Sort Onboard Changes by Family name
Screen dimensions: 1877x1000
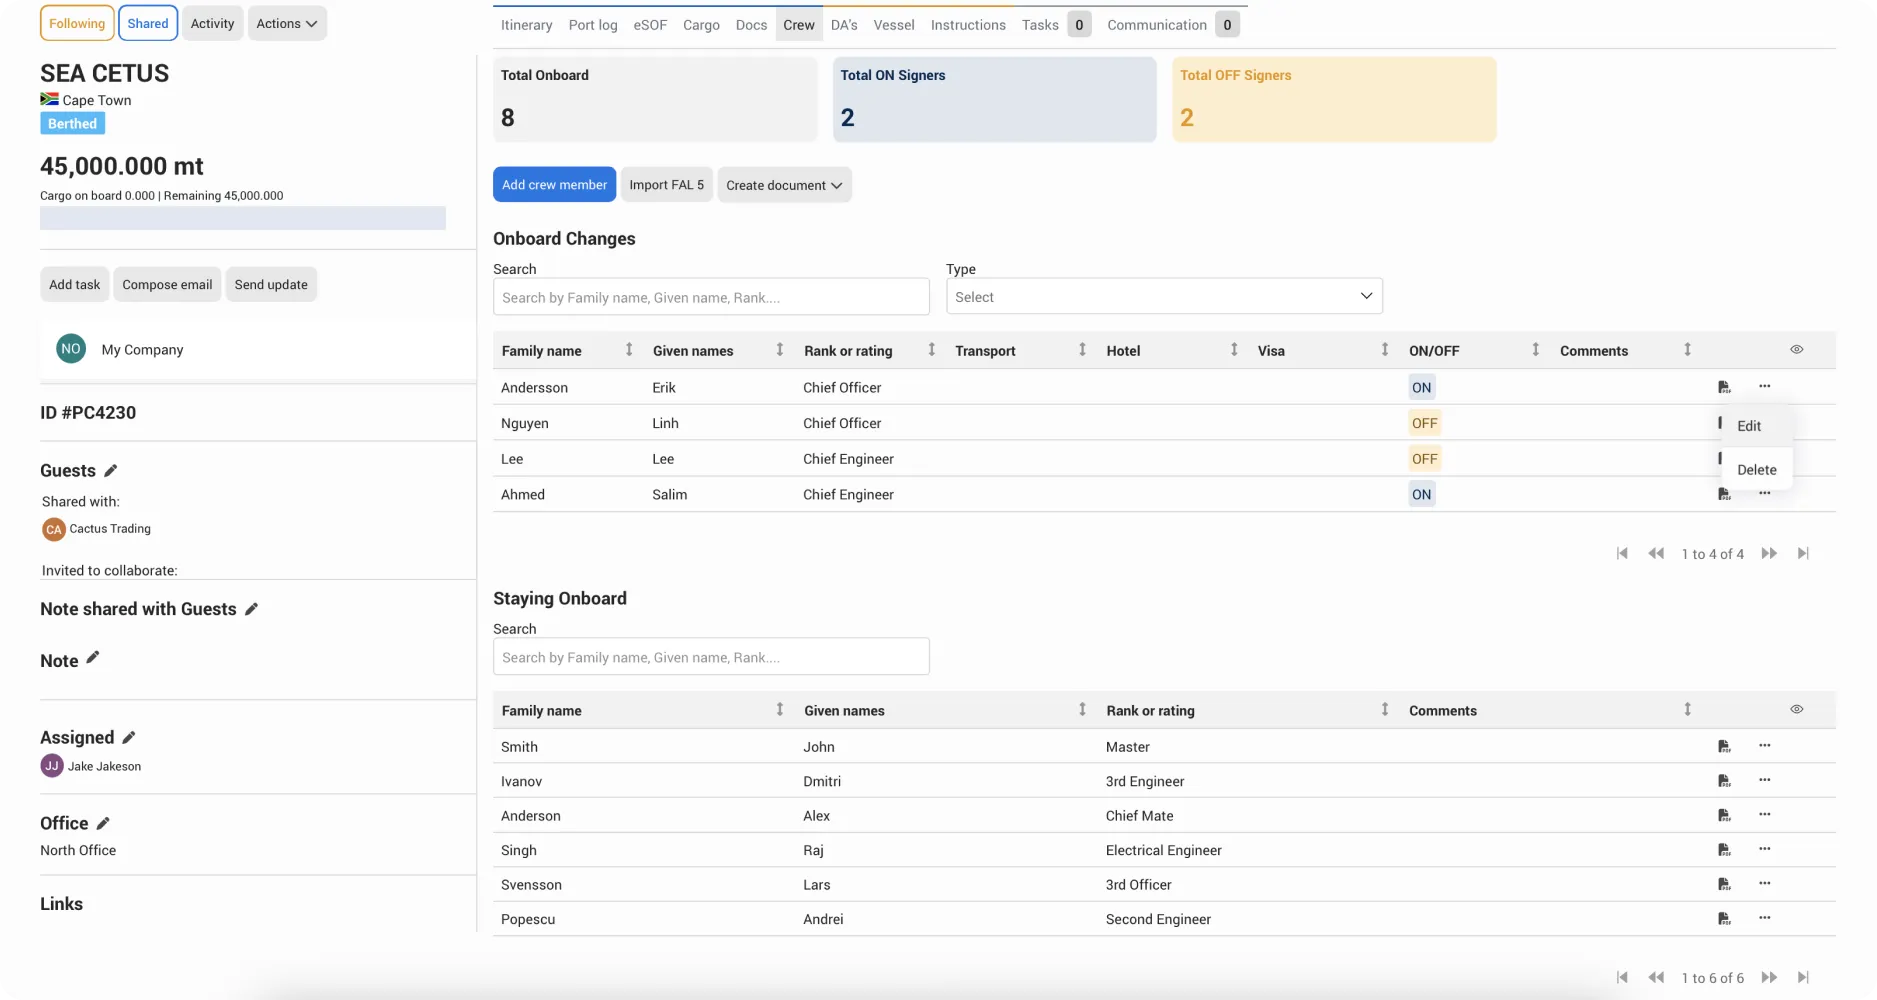629,349
